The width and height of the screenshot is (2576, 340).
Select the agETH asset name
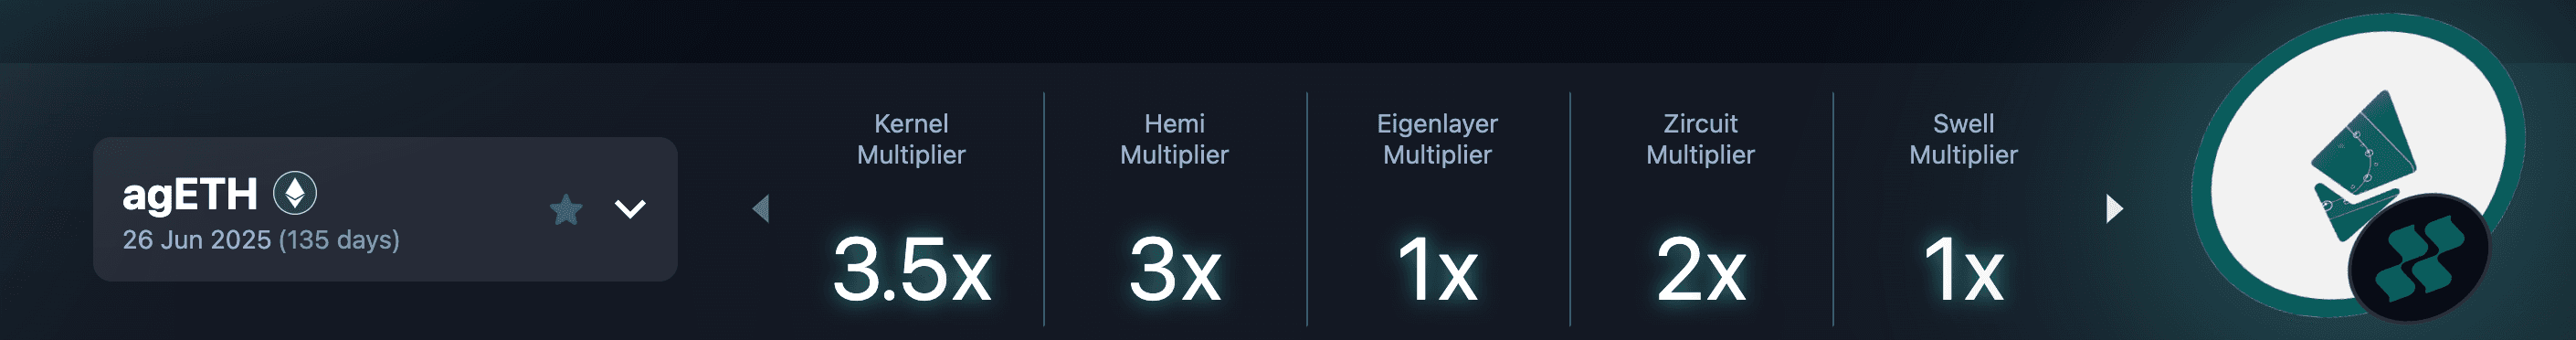[190, 194]
